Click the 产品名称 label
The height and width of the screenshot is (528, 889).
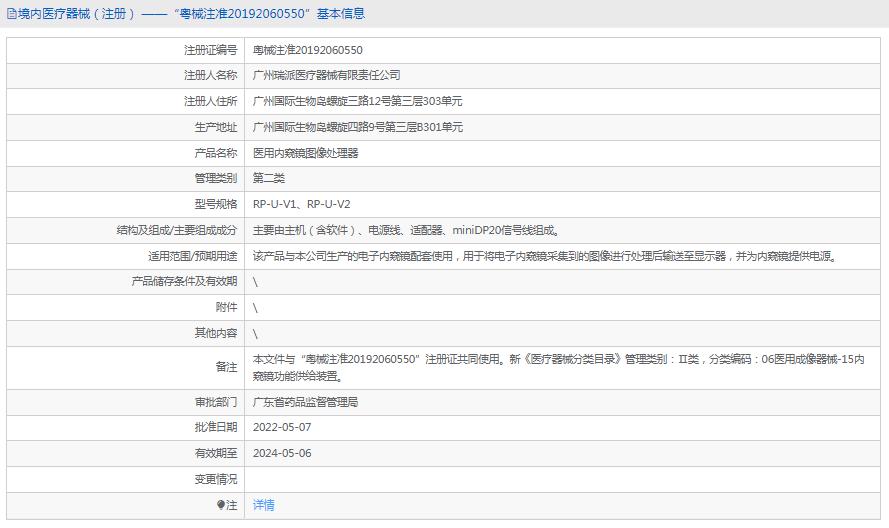tap(216, 153)
